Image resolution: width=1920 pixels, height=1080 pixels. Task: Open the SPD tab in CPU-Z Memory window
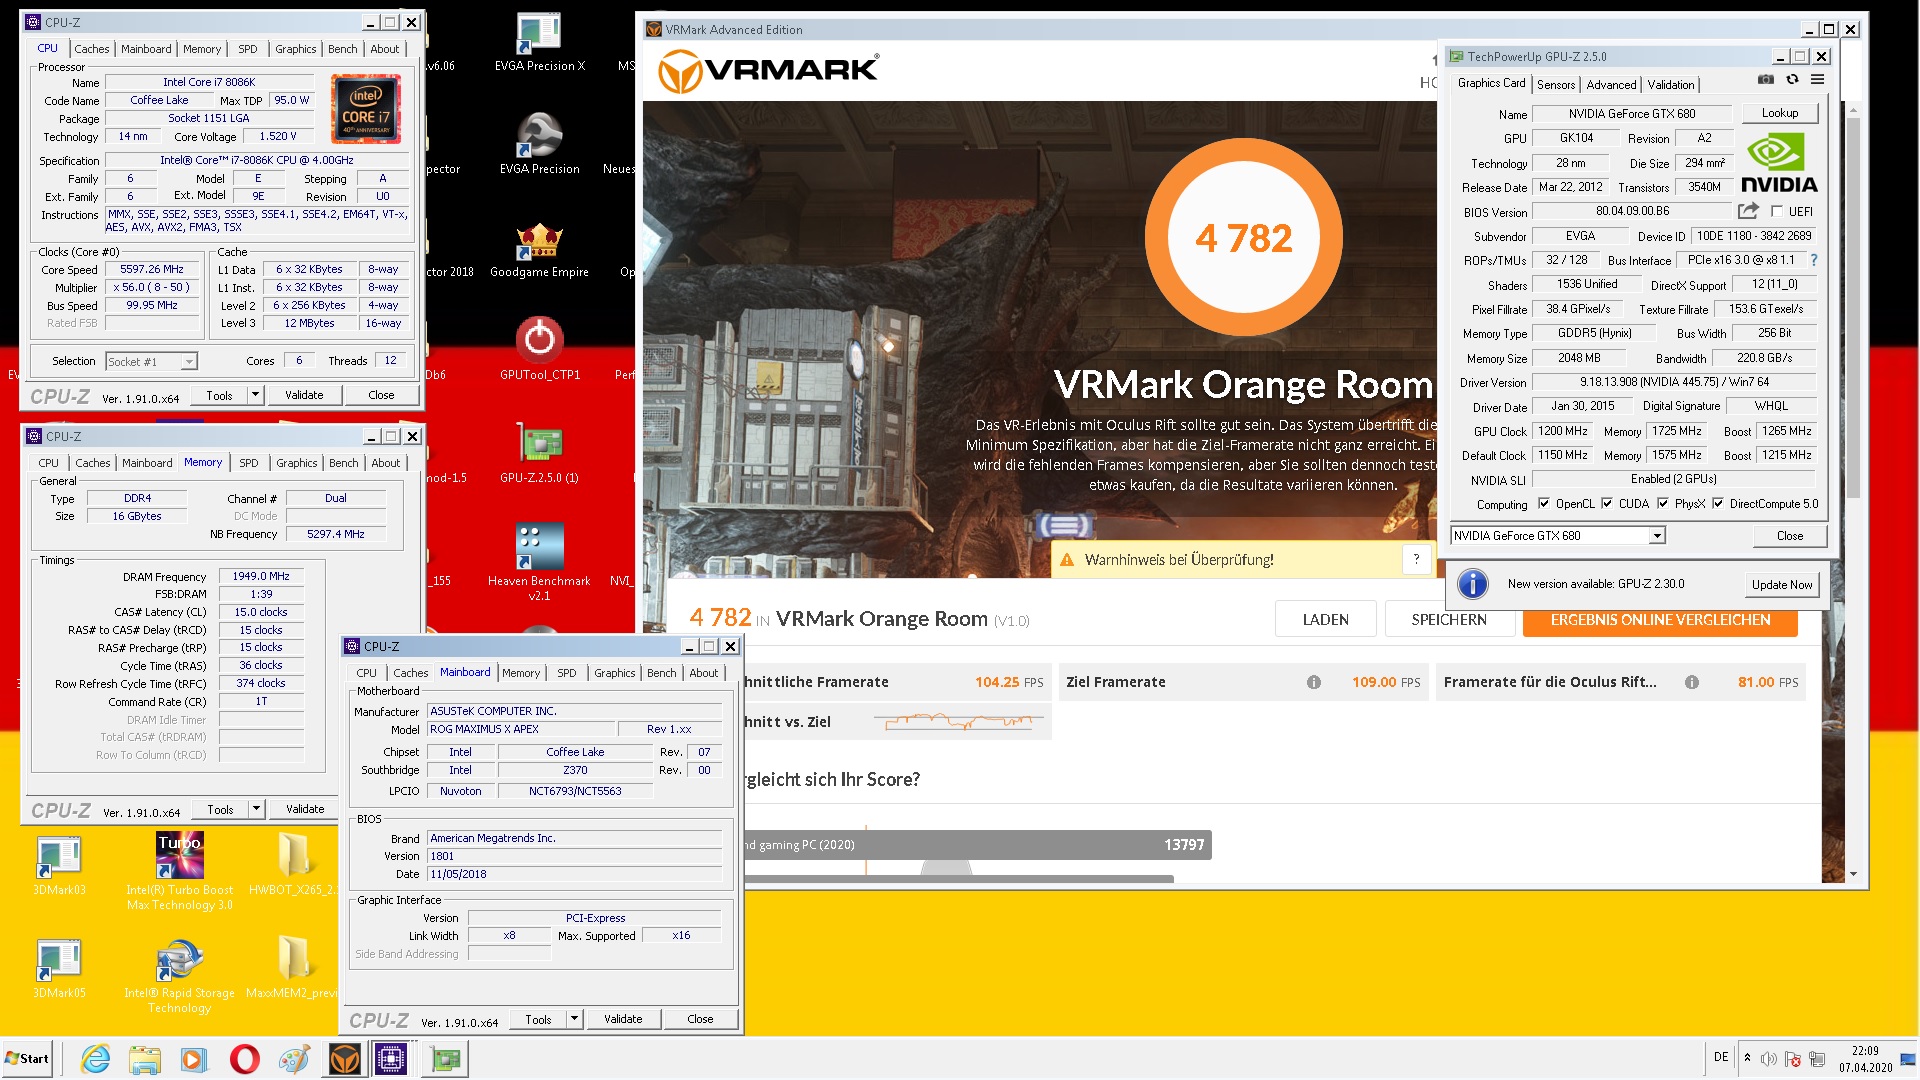[249, 463]
